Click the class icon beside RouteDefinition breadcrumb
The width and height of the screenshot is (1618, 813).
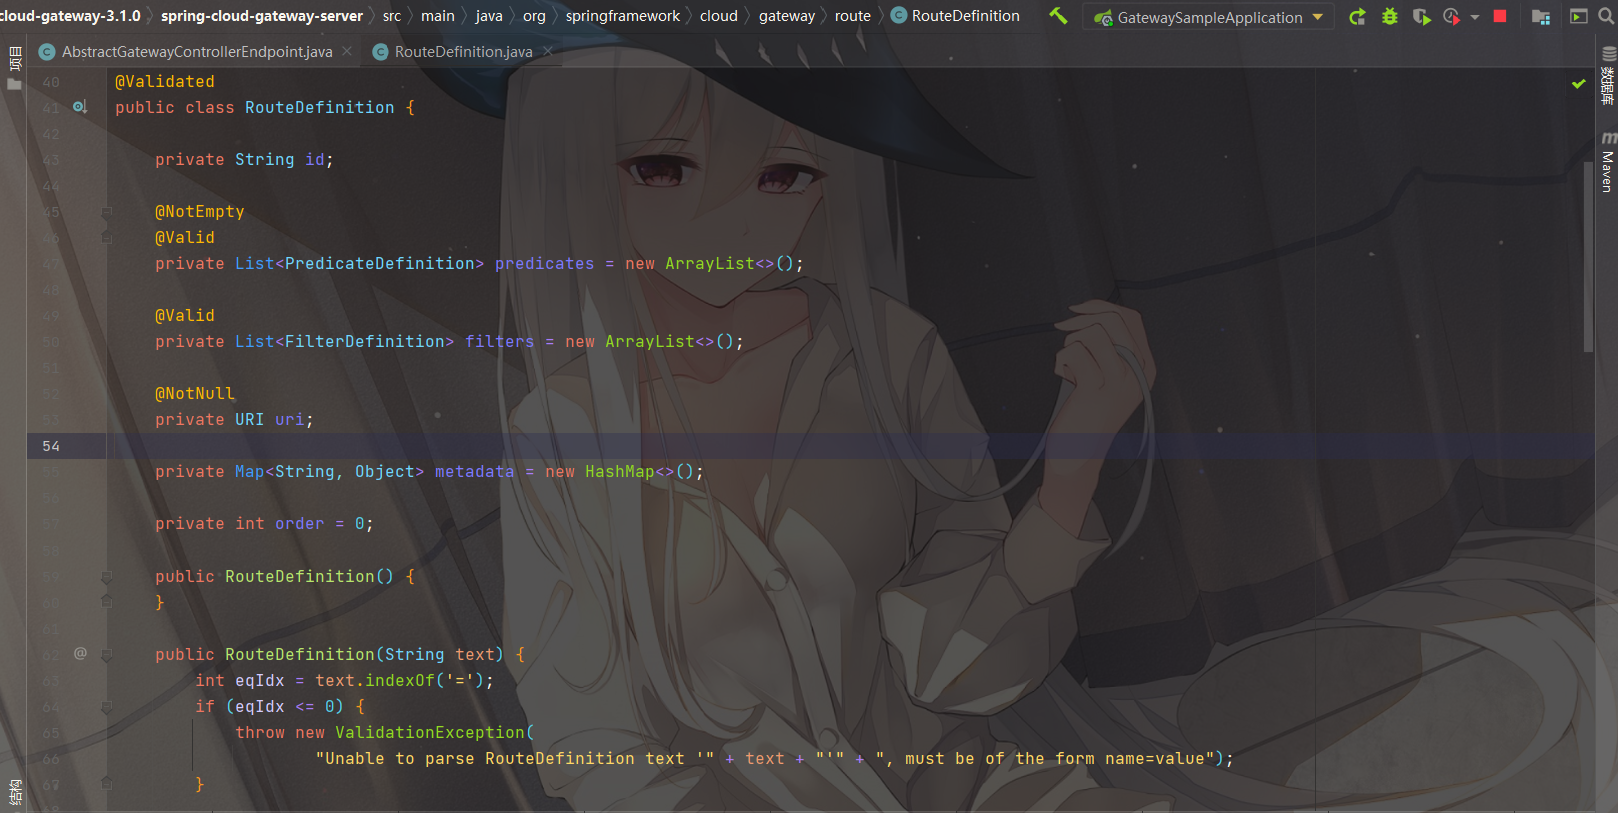coord(899,16)
